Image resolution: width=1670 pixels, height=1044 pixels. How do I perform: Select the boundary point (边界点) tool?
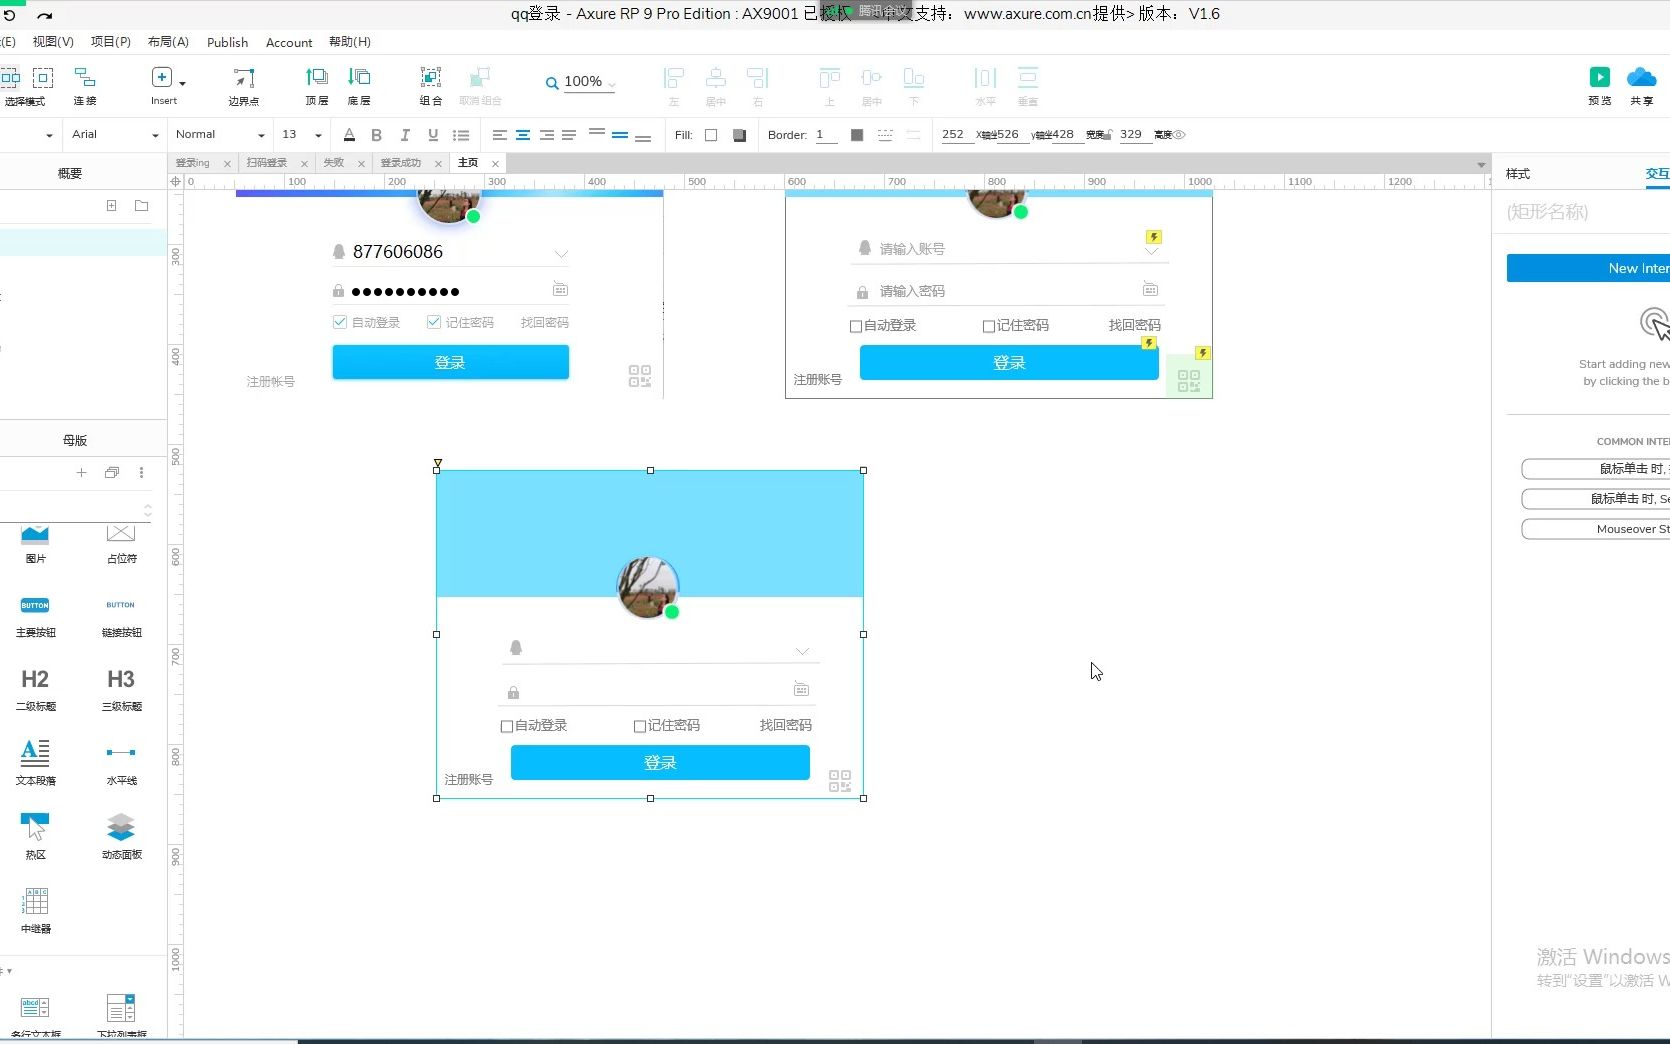click(243, 78)
